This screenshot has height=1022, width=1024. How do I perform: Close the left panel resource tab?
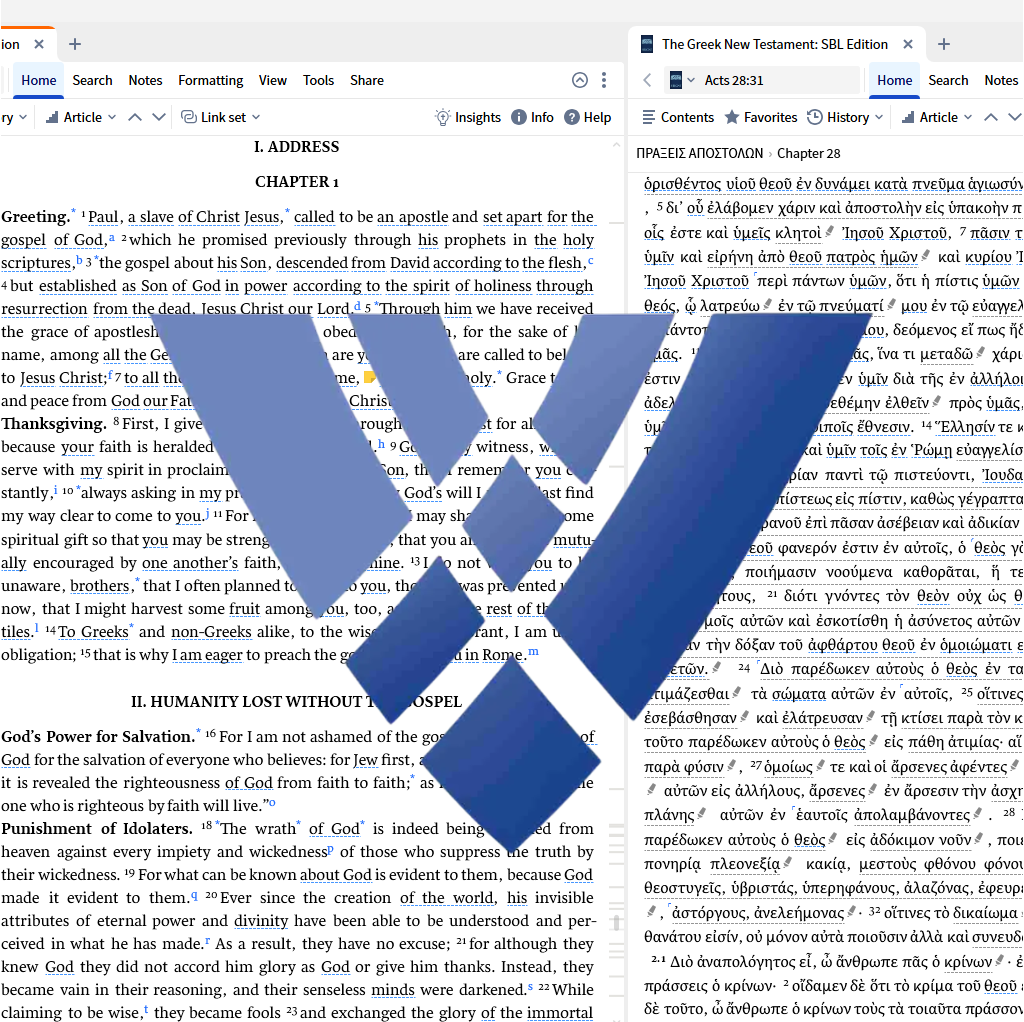(x=39, y=44)
